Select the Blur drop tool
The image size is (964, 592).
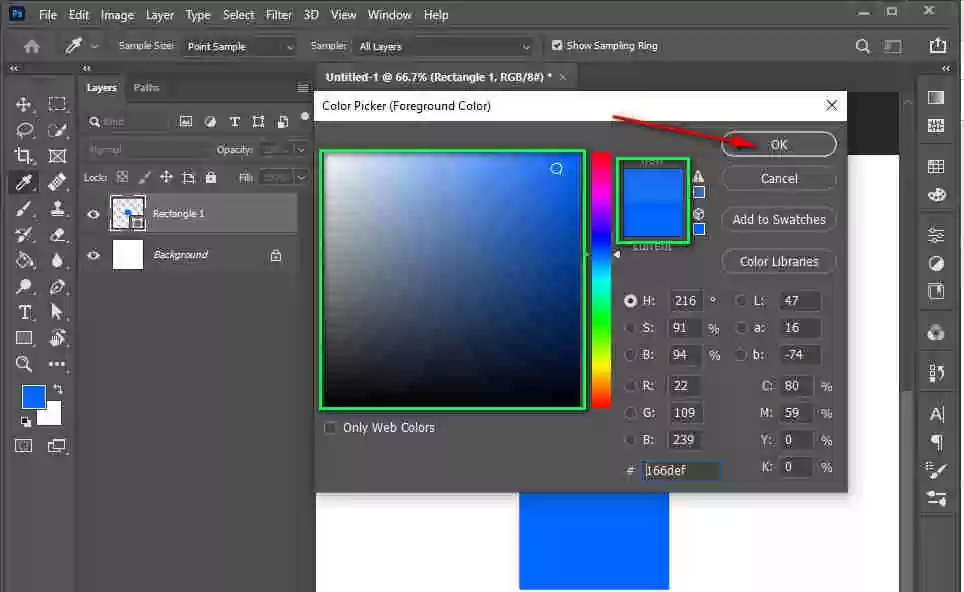click(x=57, y=261)
